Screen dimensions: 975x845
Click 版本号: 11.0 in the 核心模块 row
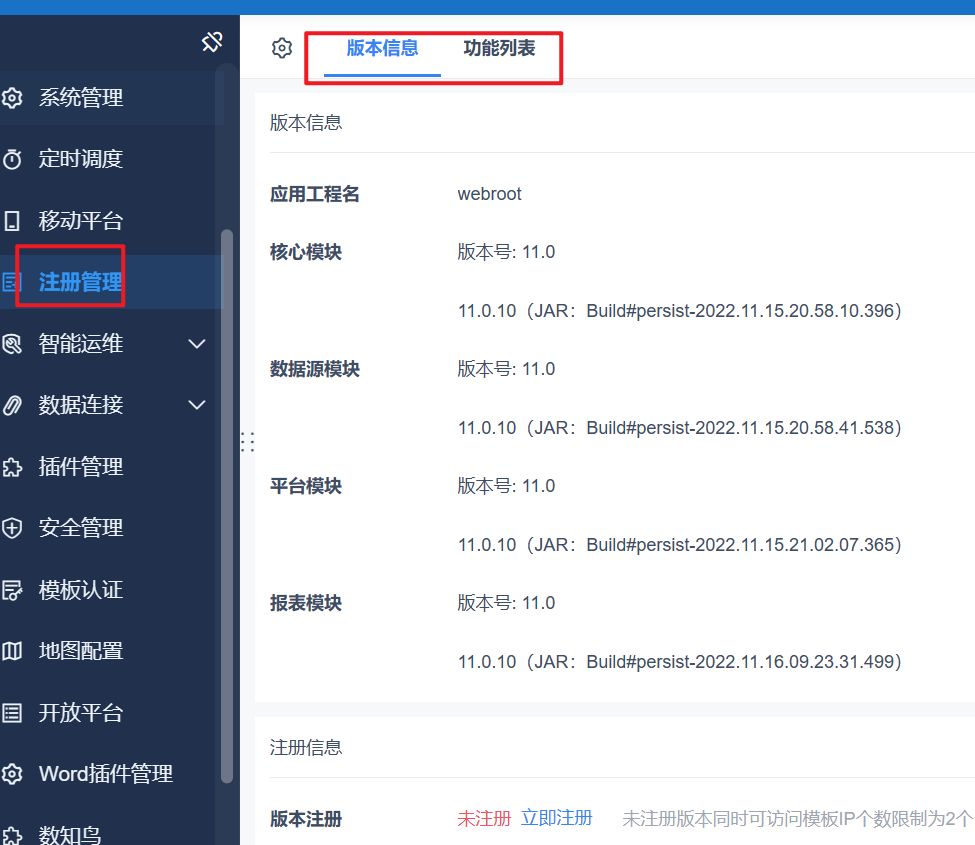tap(506, 252)
